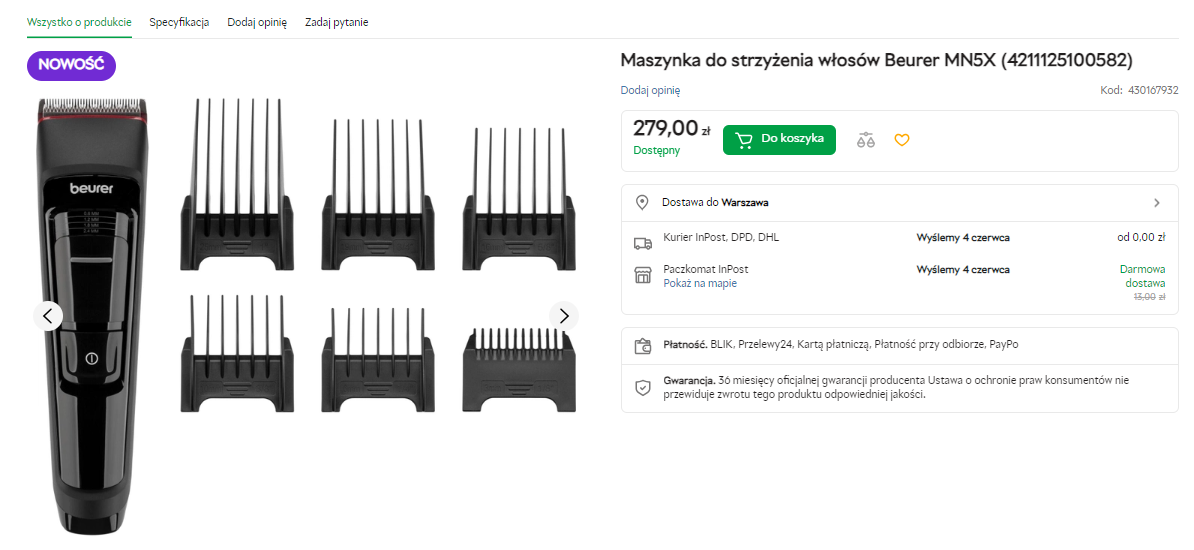Click the courier truck icon

642,242
